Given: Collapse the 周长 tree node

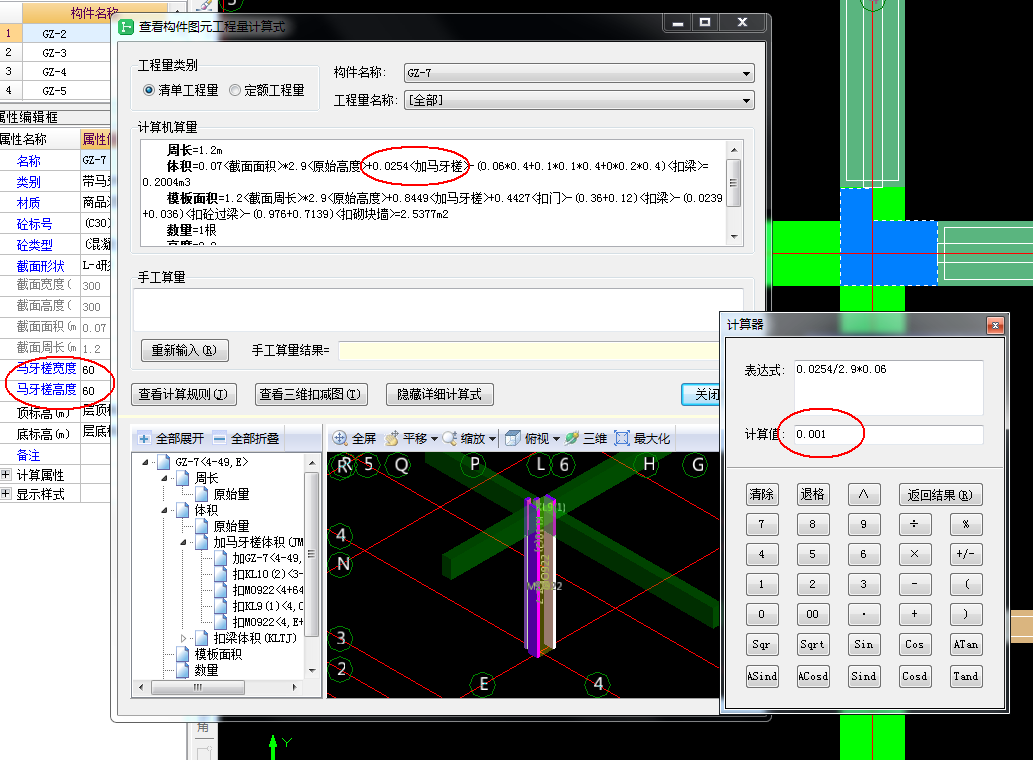Looking at the screenshot, I should pyautogui.click(x=164, y=478).
